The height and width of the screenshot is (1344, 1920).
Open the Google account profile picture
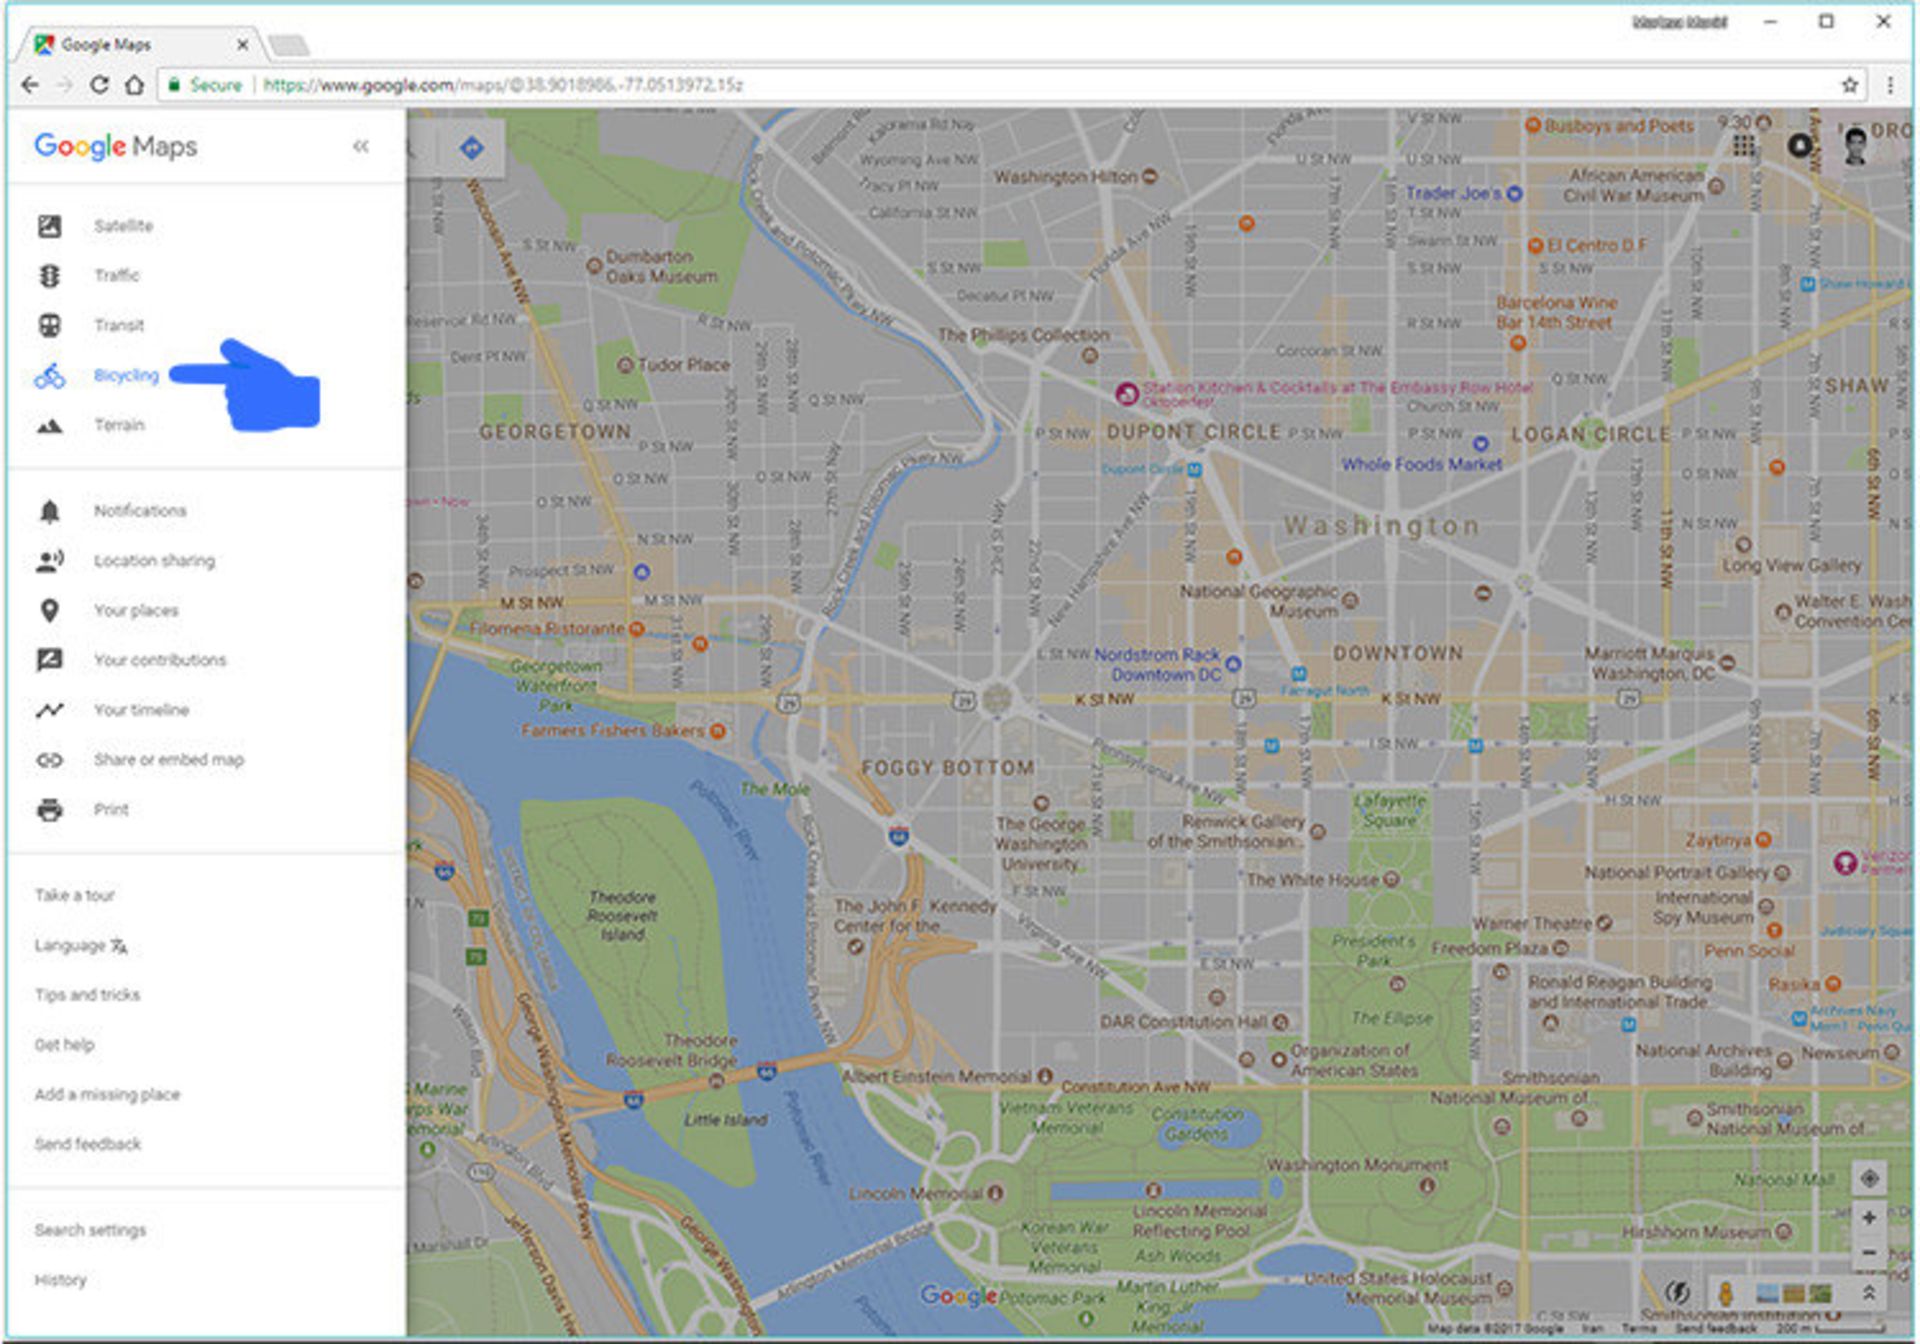1856,146
